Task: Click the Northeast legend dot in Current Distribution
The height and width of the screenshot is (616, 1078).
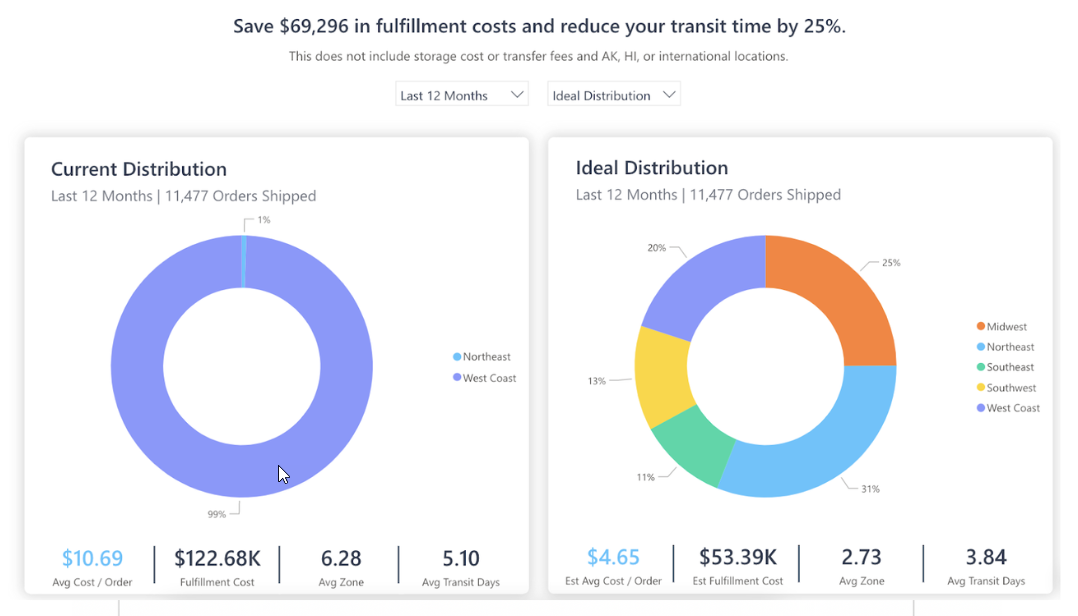Action: pos(457,357)
